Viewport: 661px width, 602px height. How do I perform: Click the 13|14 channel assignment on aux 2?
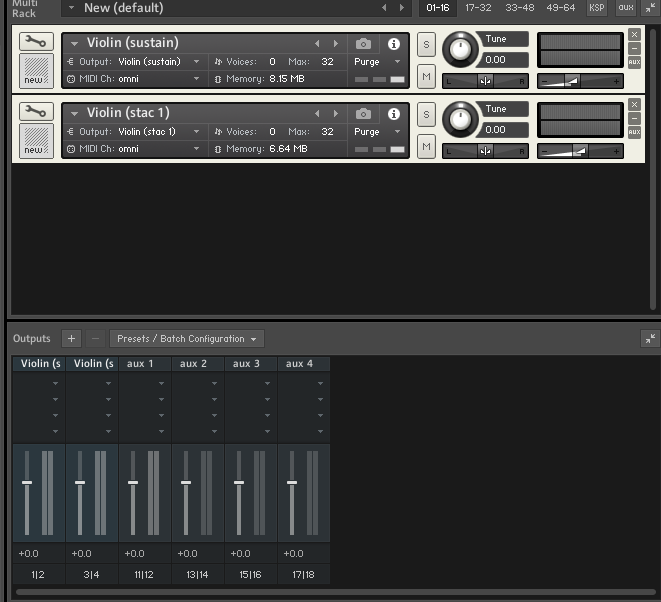click(198, 575)
